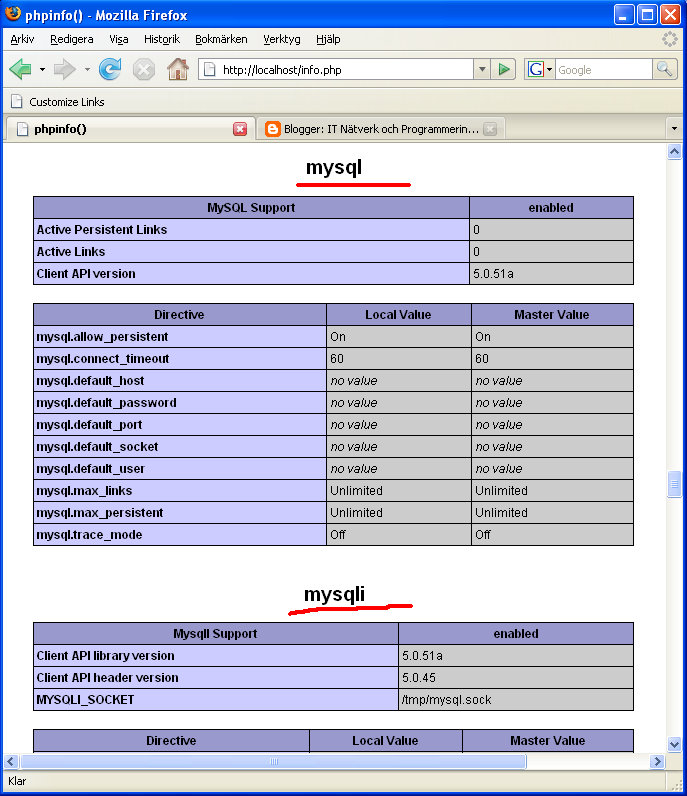Open the Google search engine selector
The width and height of the screenshot is (687, 796).
(540, 70)
